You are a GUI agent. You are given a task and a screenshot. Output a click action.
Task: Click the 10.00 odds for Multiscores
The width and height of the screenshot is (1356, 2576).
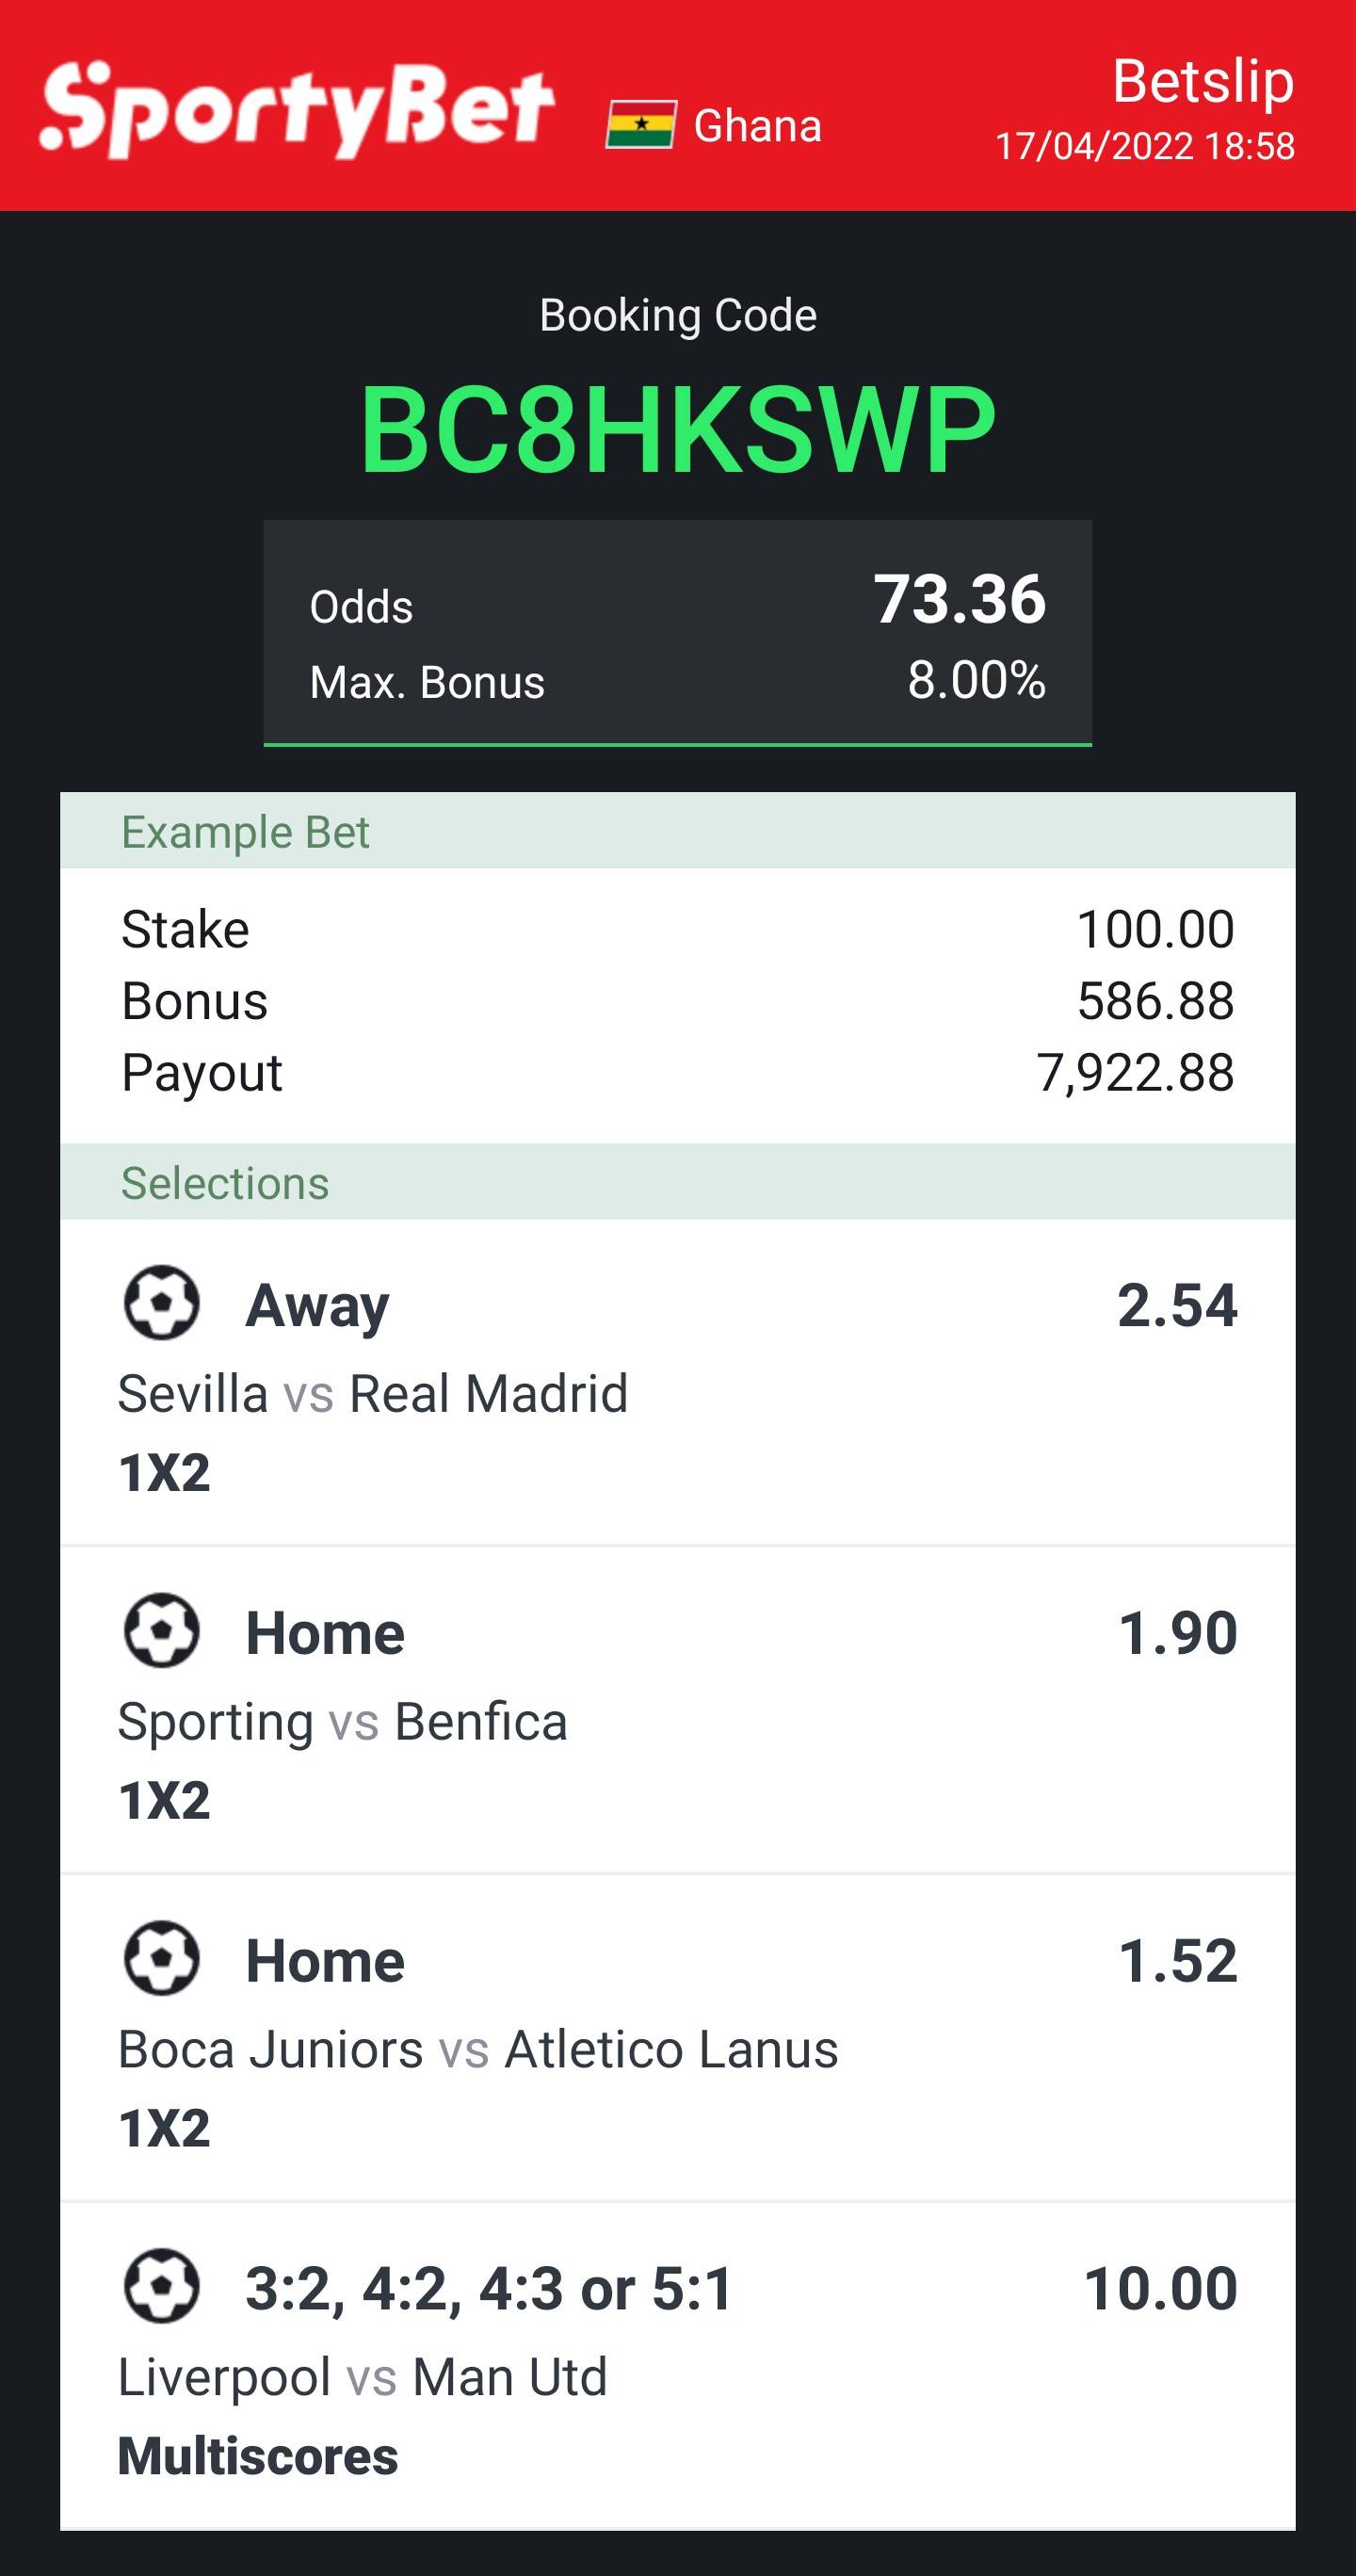(x=1160, y=2288)
